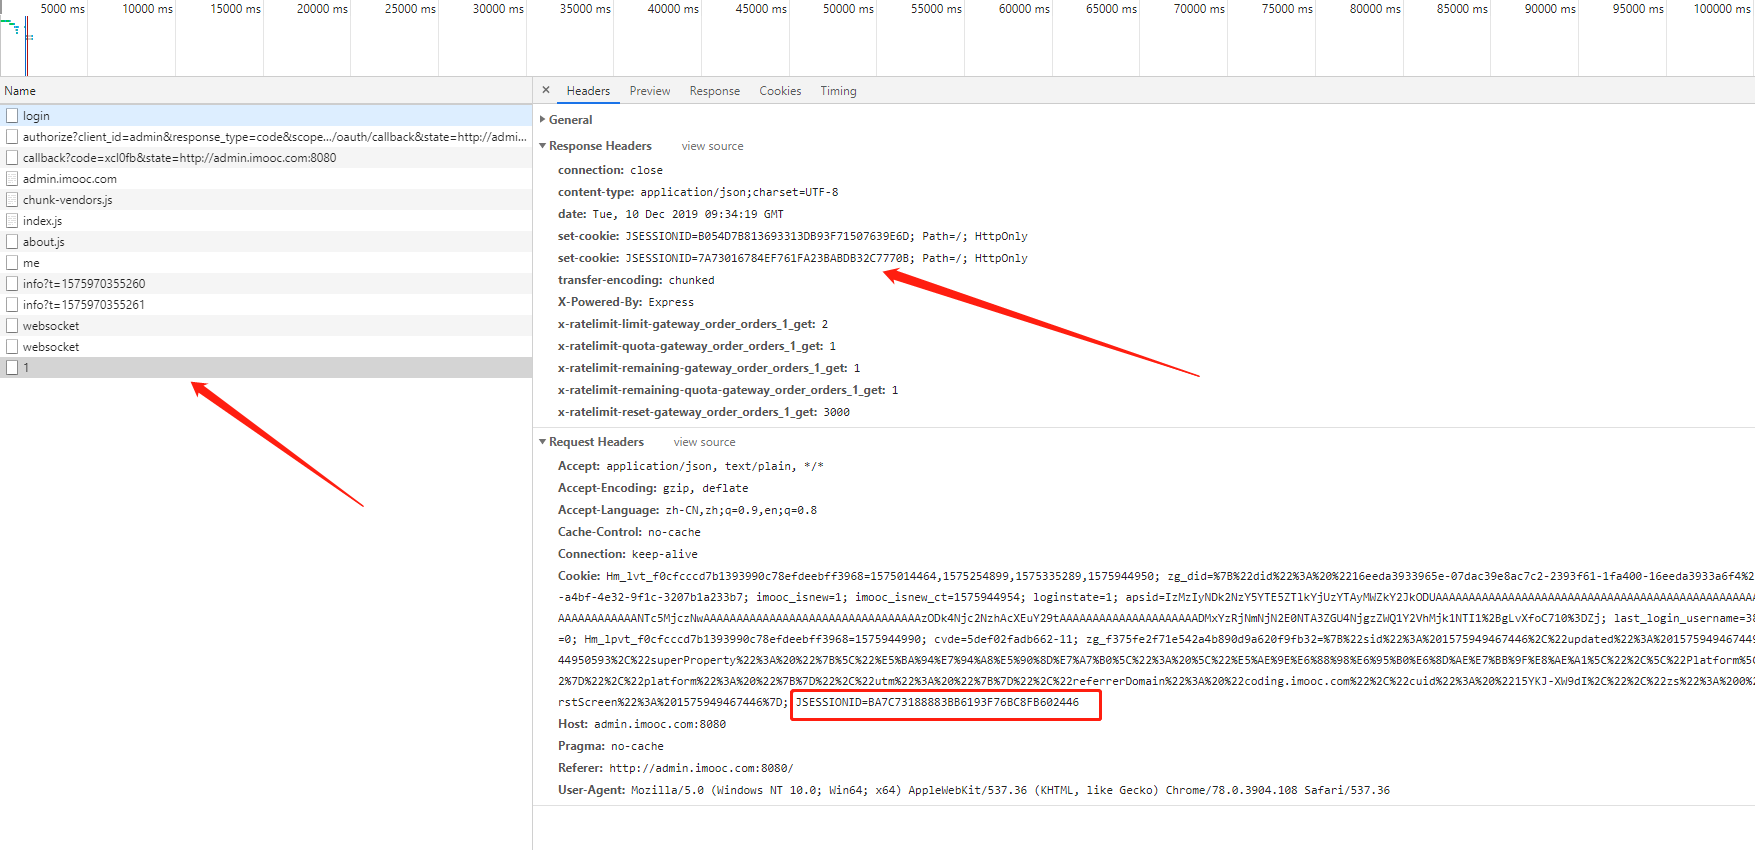Select the me request row

pos(266,263)
